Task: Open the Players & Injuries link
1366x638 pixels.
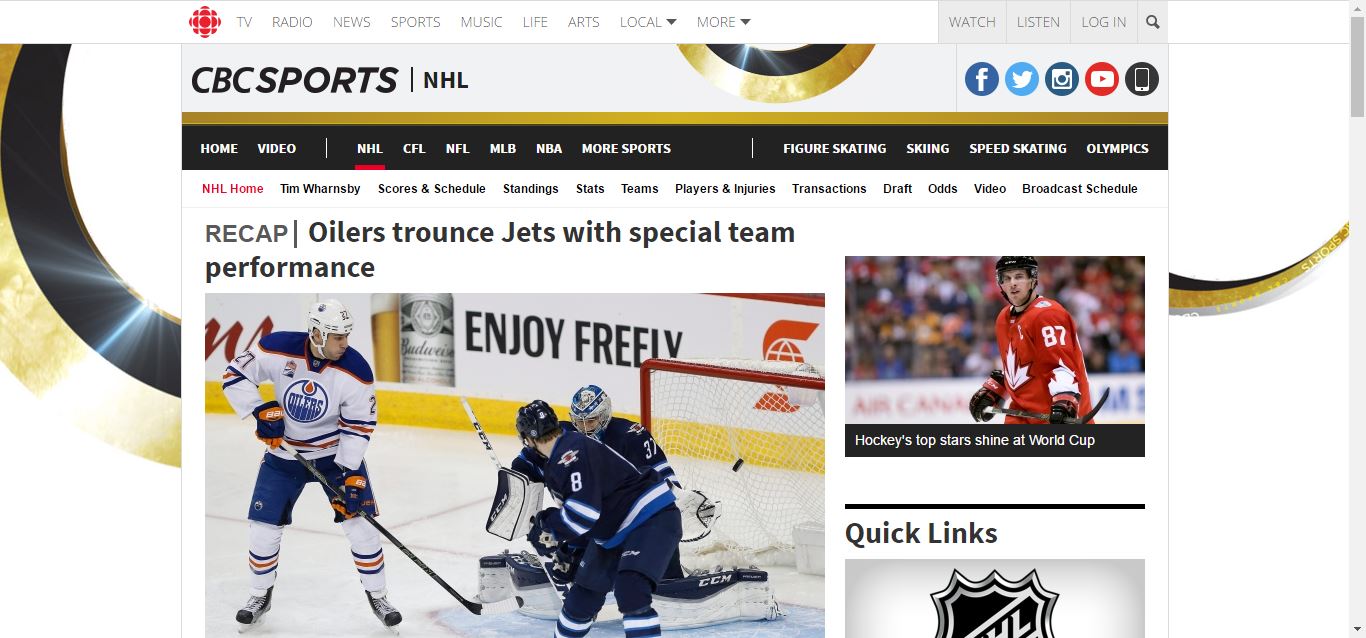Action: tap(725, 189)
